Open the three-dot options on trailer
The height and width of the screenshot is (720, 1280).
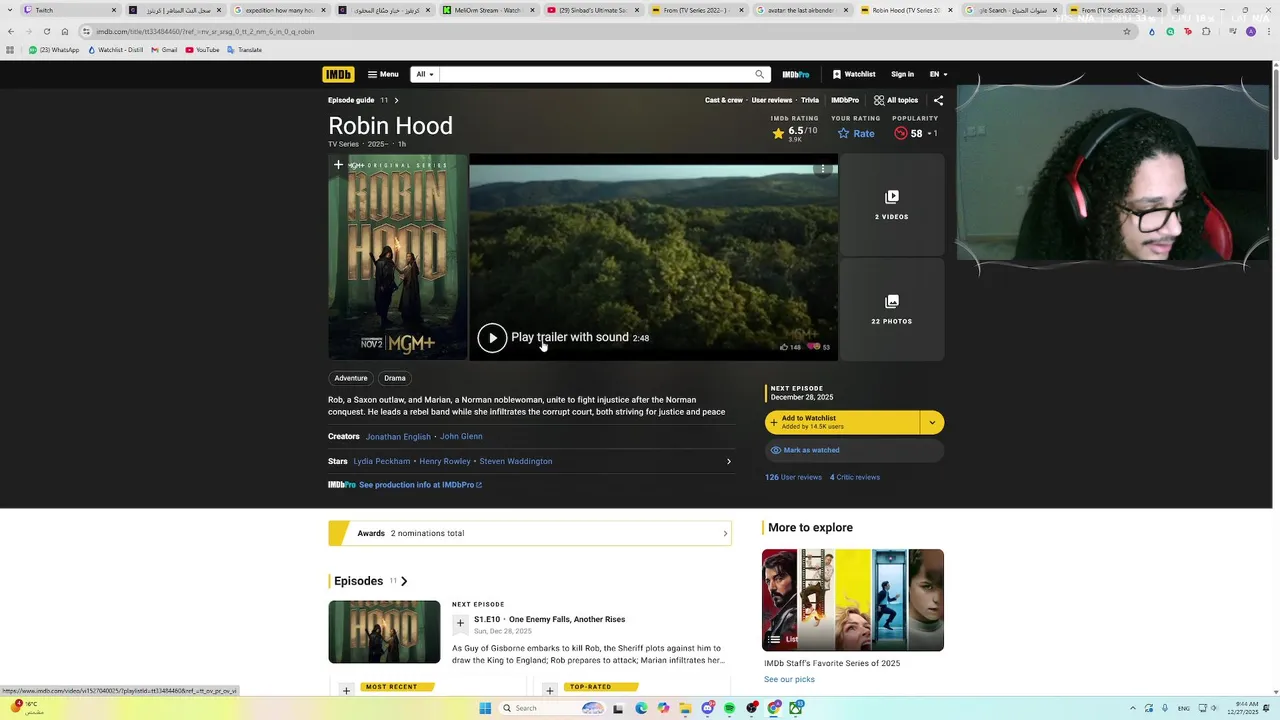click(823, 169)
